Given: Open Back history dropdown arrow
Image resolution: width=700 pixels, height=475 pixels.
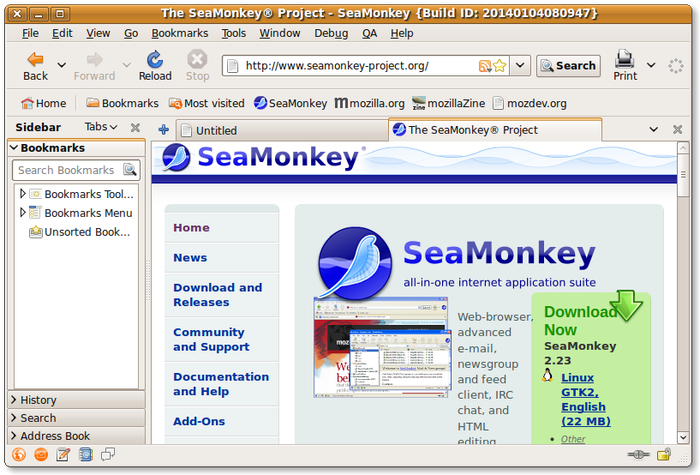Looking at the screenshot, I should pos(62,65).
